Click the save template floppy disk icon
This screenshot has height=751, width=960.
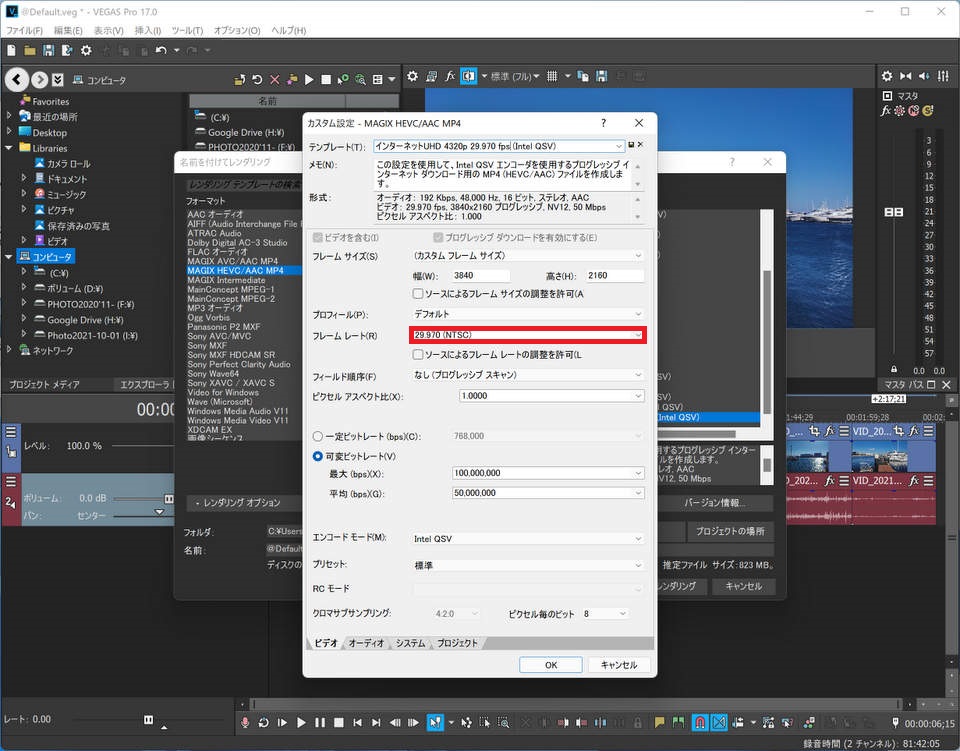pyautogui.click(x=631, y=146)
